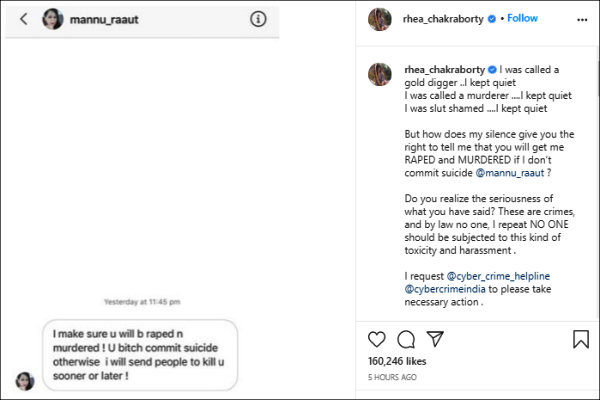Viewport: 600px width, 400px height.
Task: Save the post with the bookmark icon
Action: 581,339
